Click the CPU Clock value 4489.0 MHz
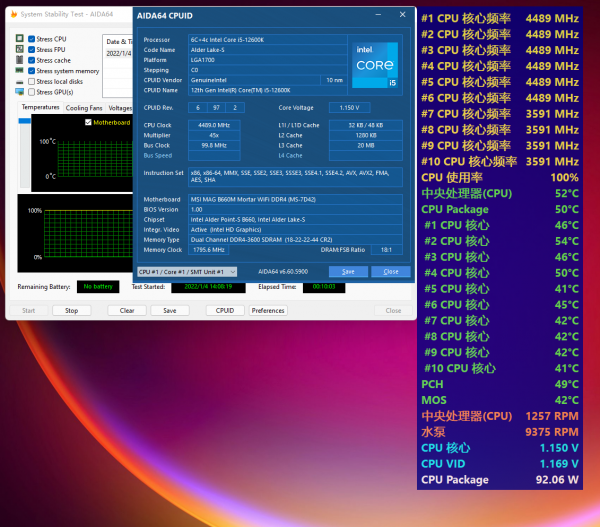 pyautogui.click(x=214, y=125)
